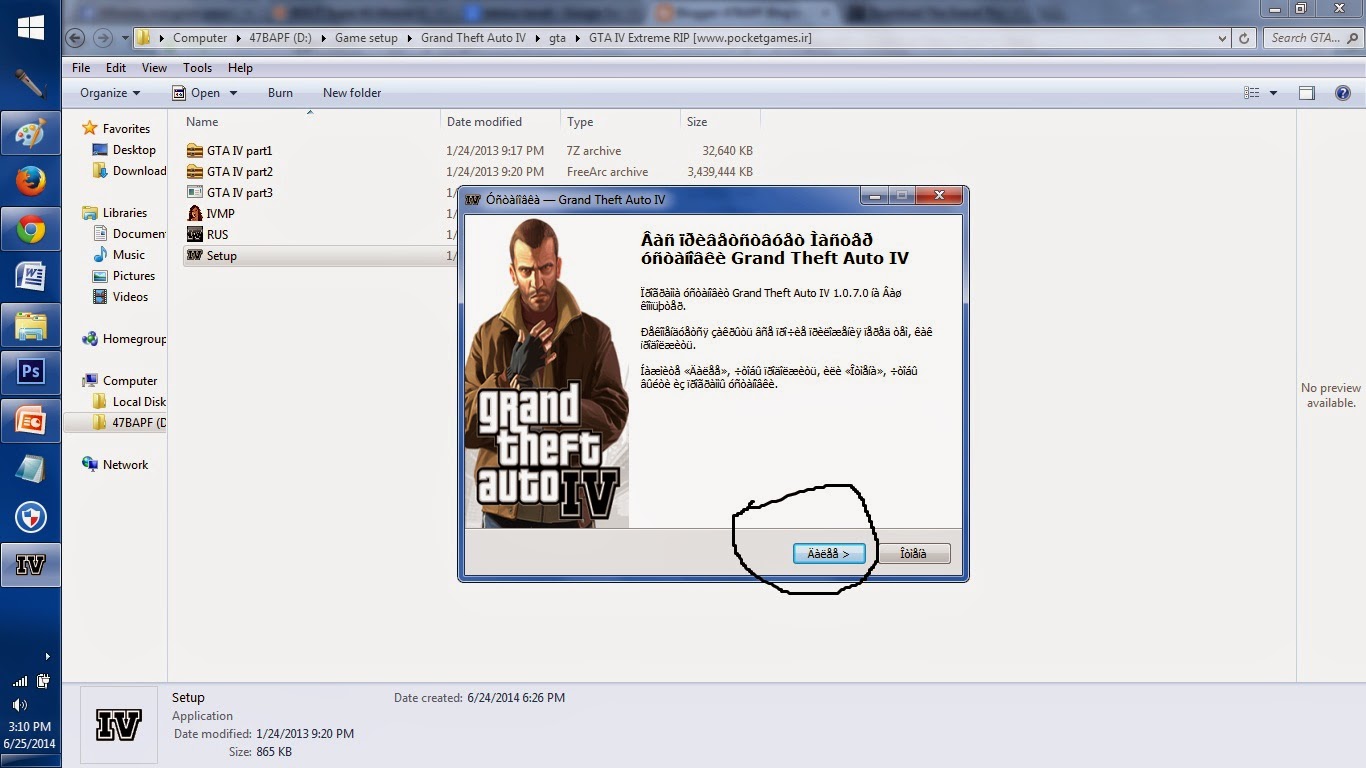
Task: Select the IVMP file
Action: coord(211,214)
